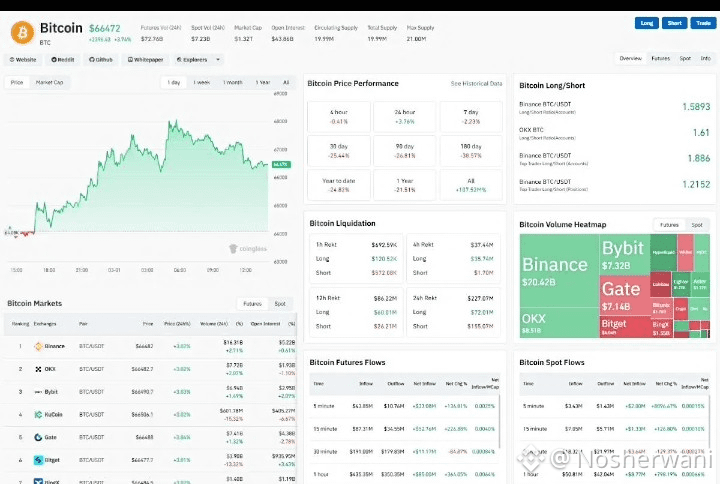Click the blue Trade button
This screenshot has width=720, height=484.
703,23
